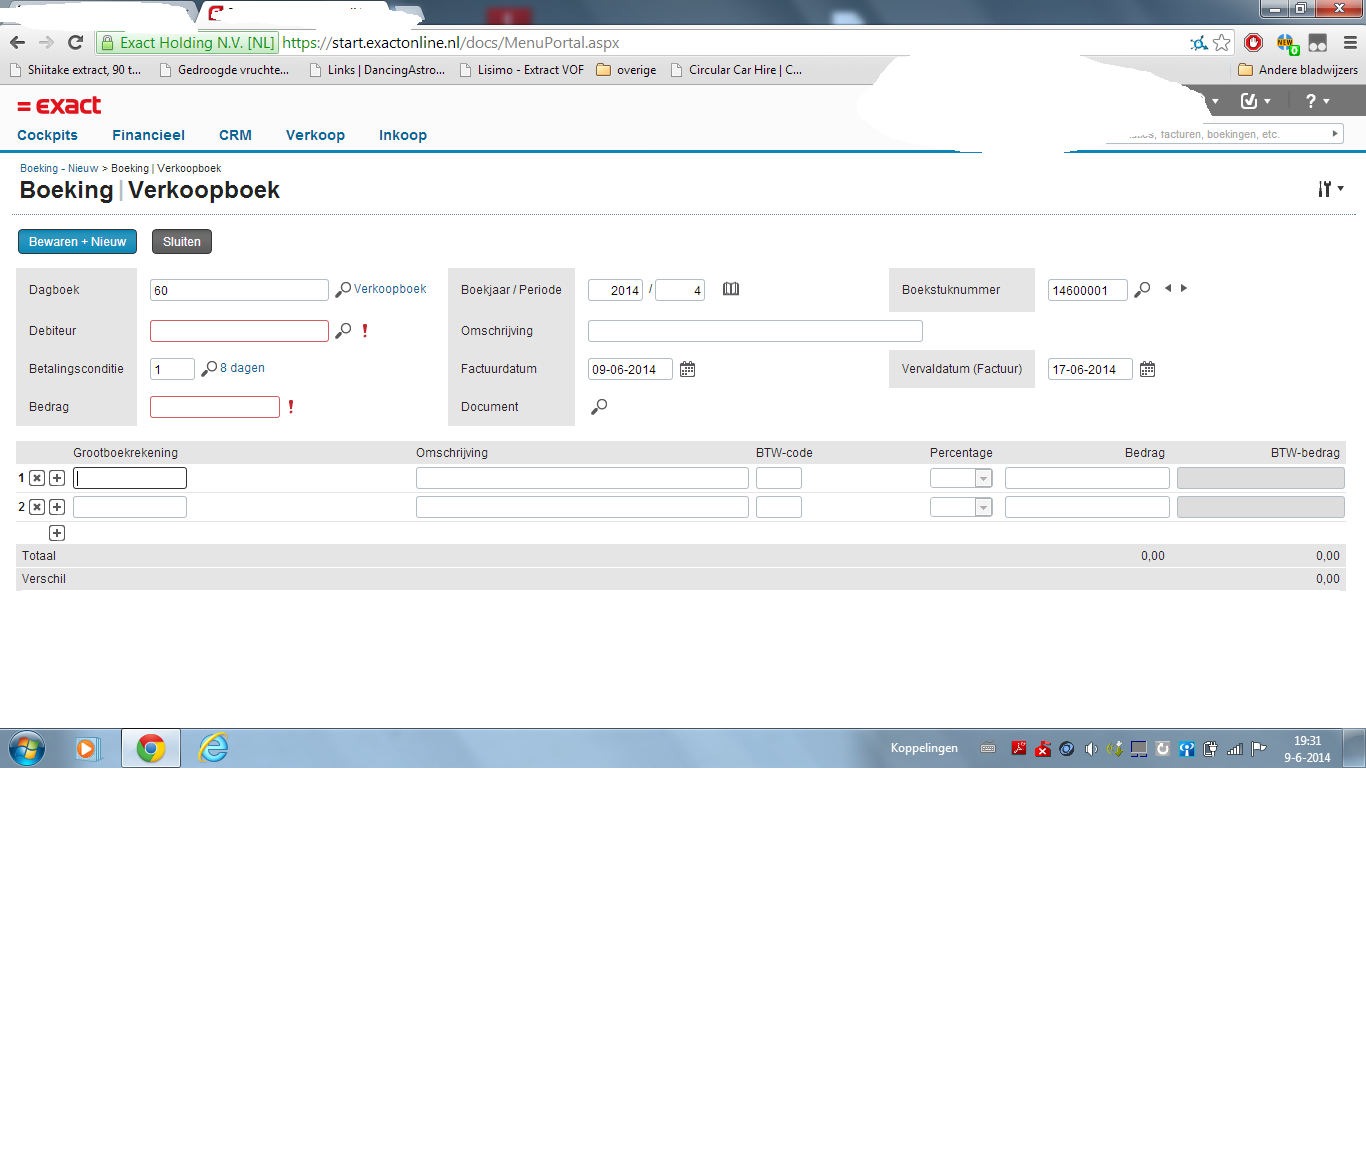Expand the Percentage dropdown in row 2
This screenshot has height=1152, width=1366.
[983, 508]
